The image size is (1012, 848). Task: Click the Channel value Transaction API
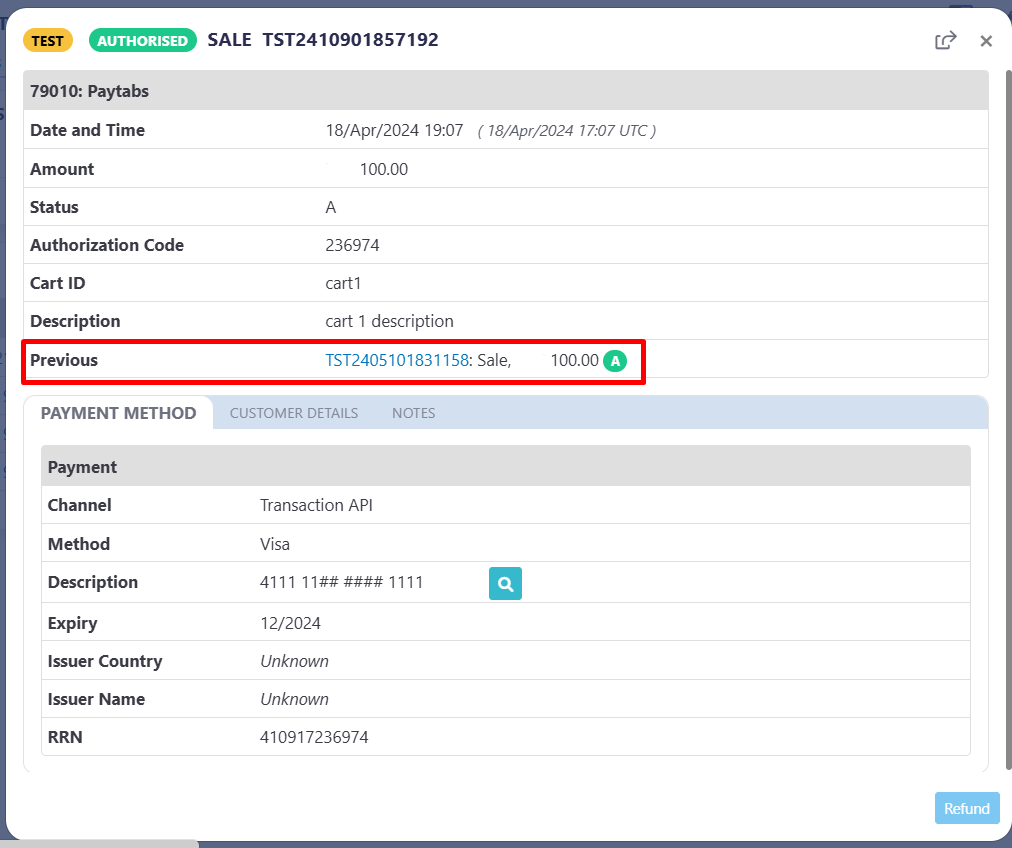316,505
